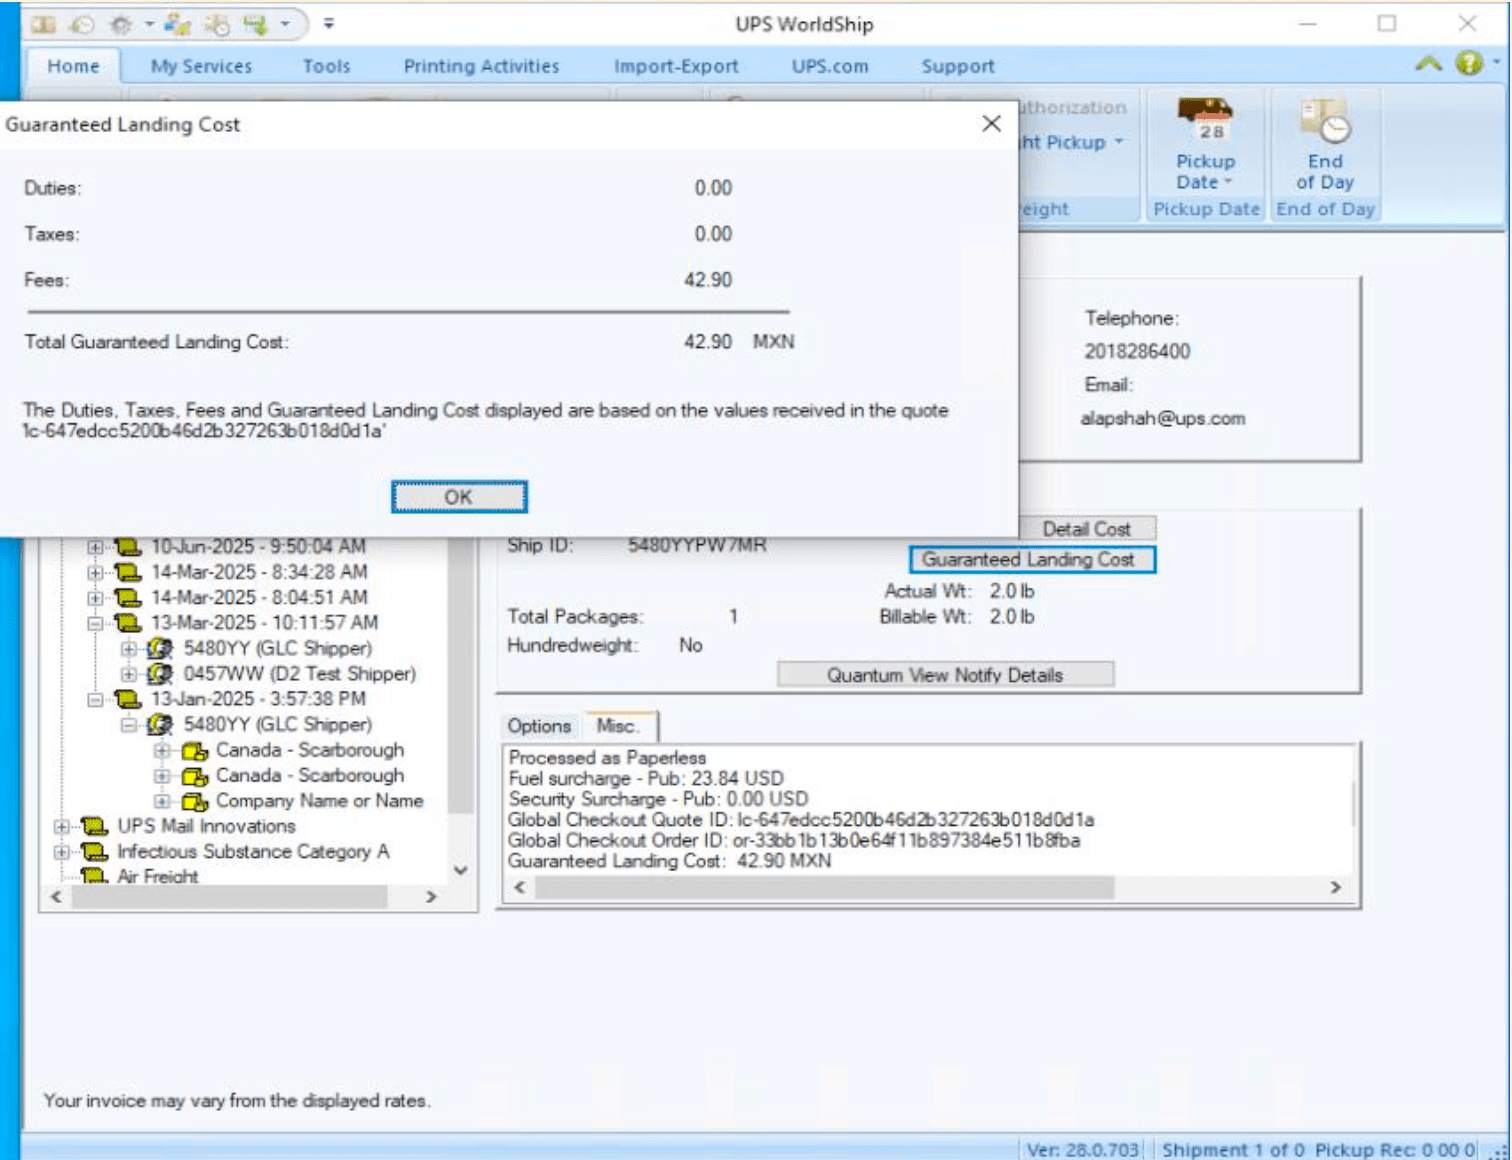This screenshot has height=1160, width=1512.
Task: Open the Import-Export ribbon tab
Action: 676,66
